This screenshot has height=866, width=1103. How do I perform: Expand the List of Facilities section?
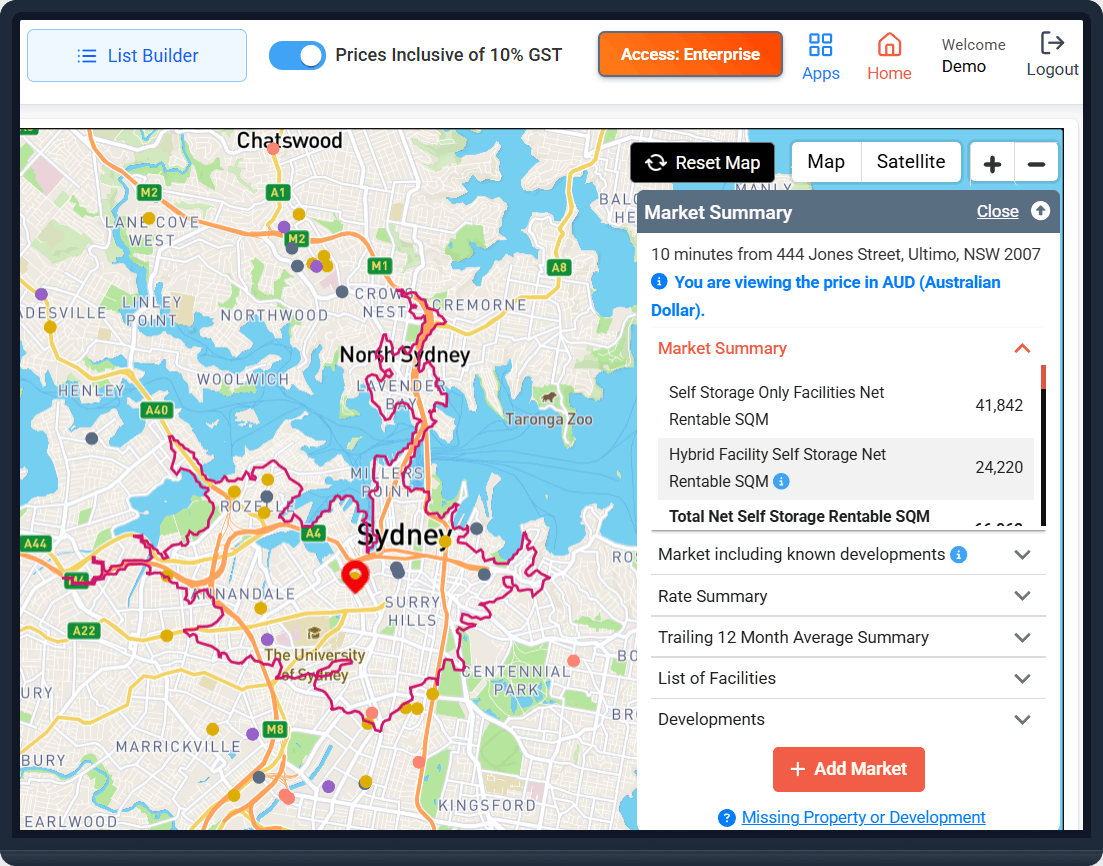tap(848, 678)
